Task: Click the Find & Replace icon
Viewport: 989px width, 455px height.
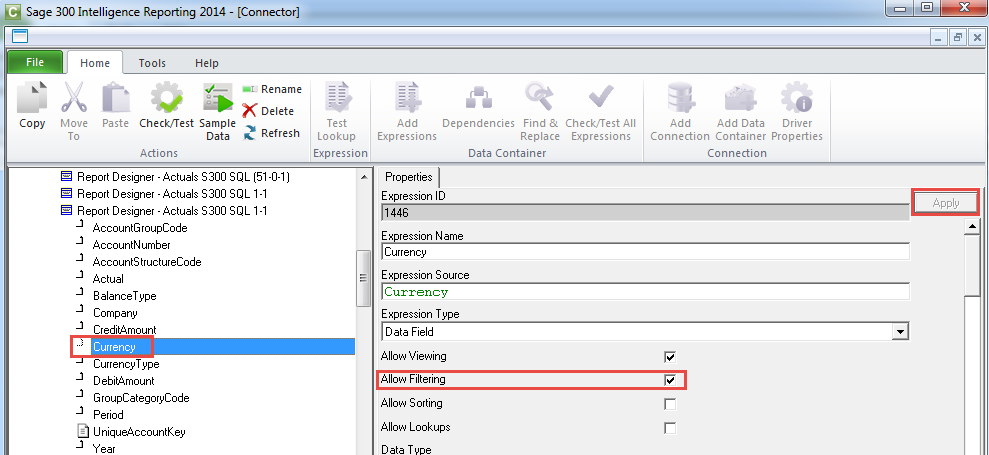Action: [x=539, y=98]
